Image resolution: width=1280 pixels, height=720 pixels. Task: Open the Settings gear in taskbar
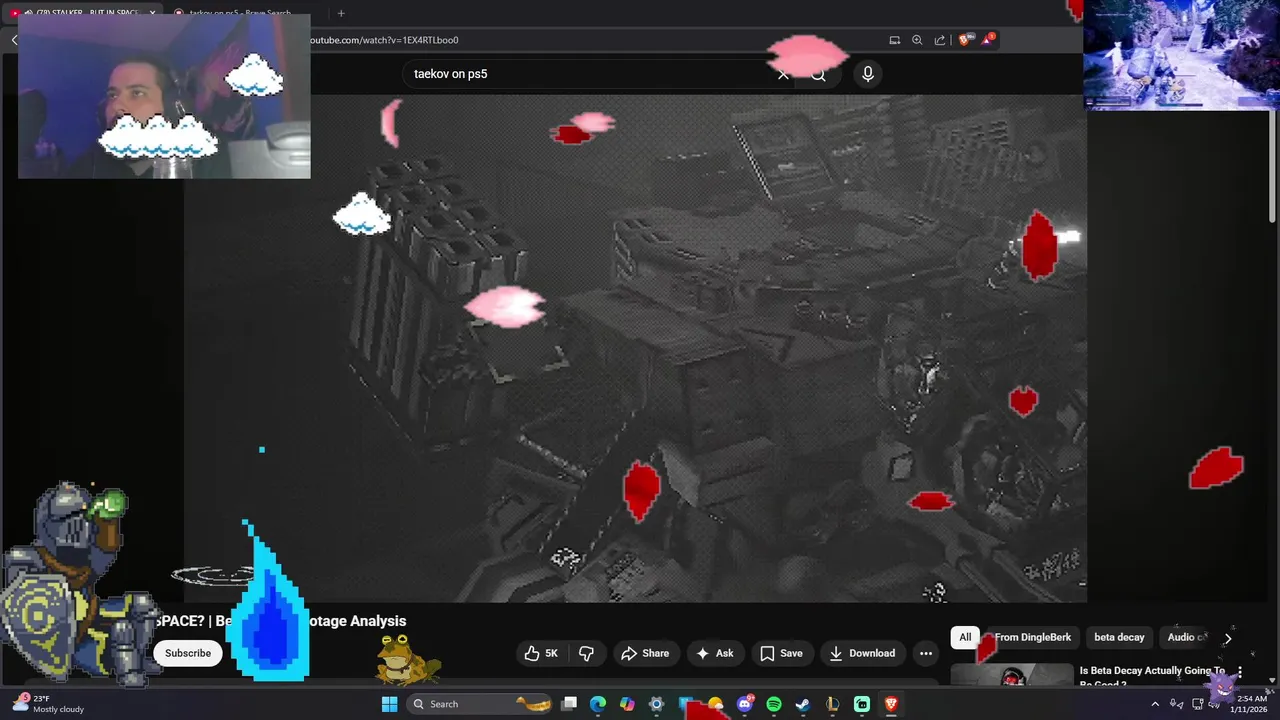click(656, 704)
